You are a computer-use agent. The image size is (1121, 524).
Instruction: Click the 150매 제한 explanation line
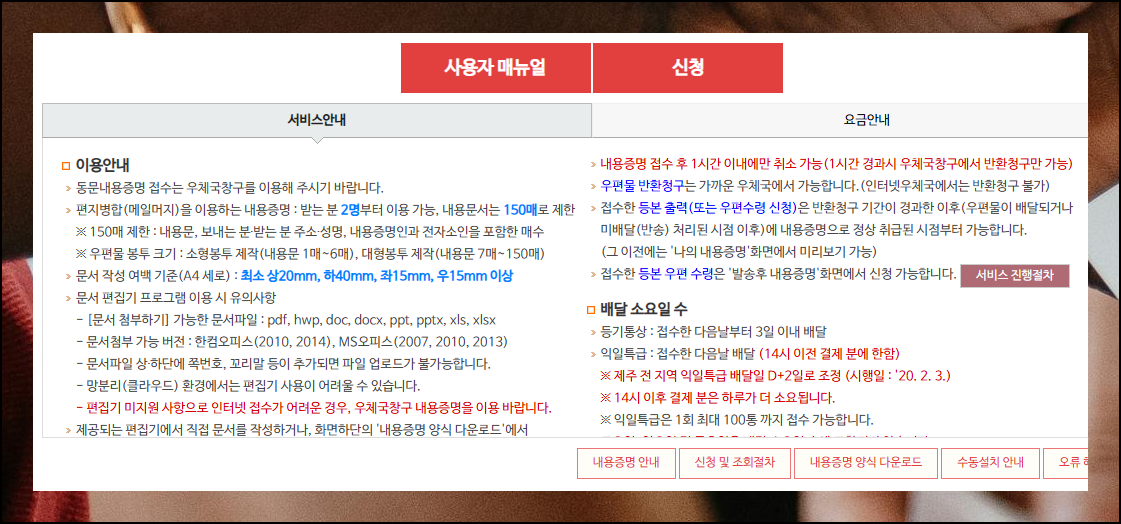click(x=310, y=232)
